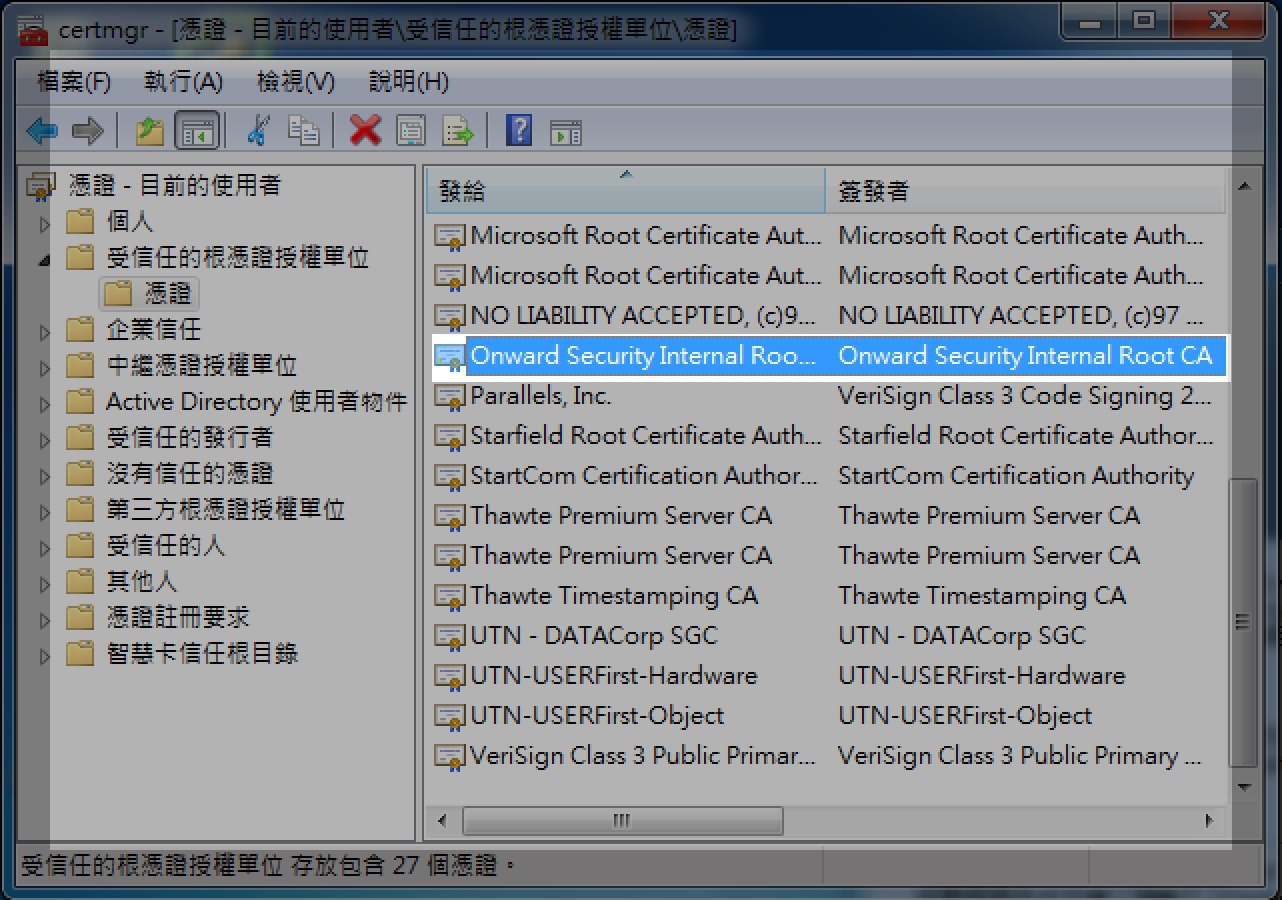Image resolution: width=1282 pixels, height=900 pixels.
Task: Click certificate icon of UTN - DATACorp SGC row
Action: click(450, 637)
